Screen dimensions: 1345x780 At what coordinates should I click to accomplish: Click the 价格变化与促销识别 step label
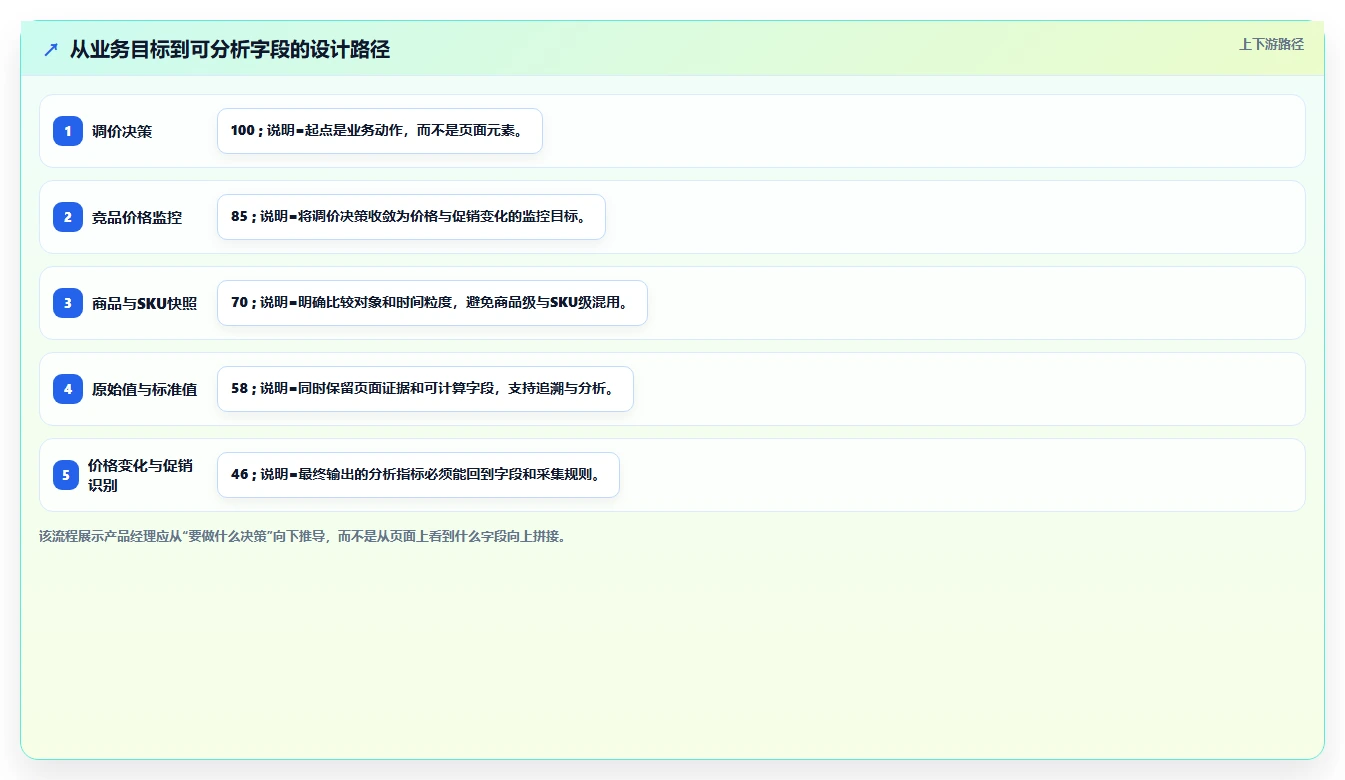[x=140, y=475]
